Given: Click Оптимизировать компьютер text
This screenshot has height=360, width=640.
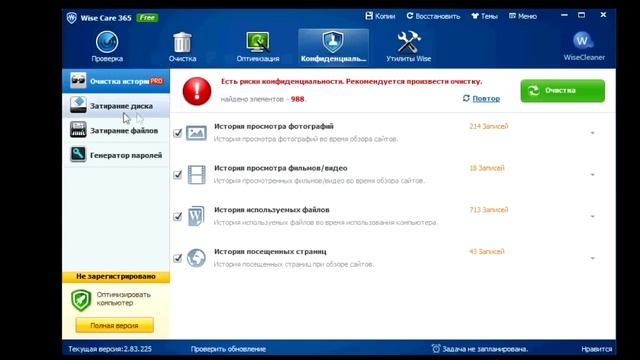Looking at the screenshot, I should (x=124, y=298).
